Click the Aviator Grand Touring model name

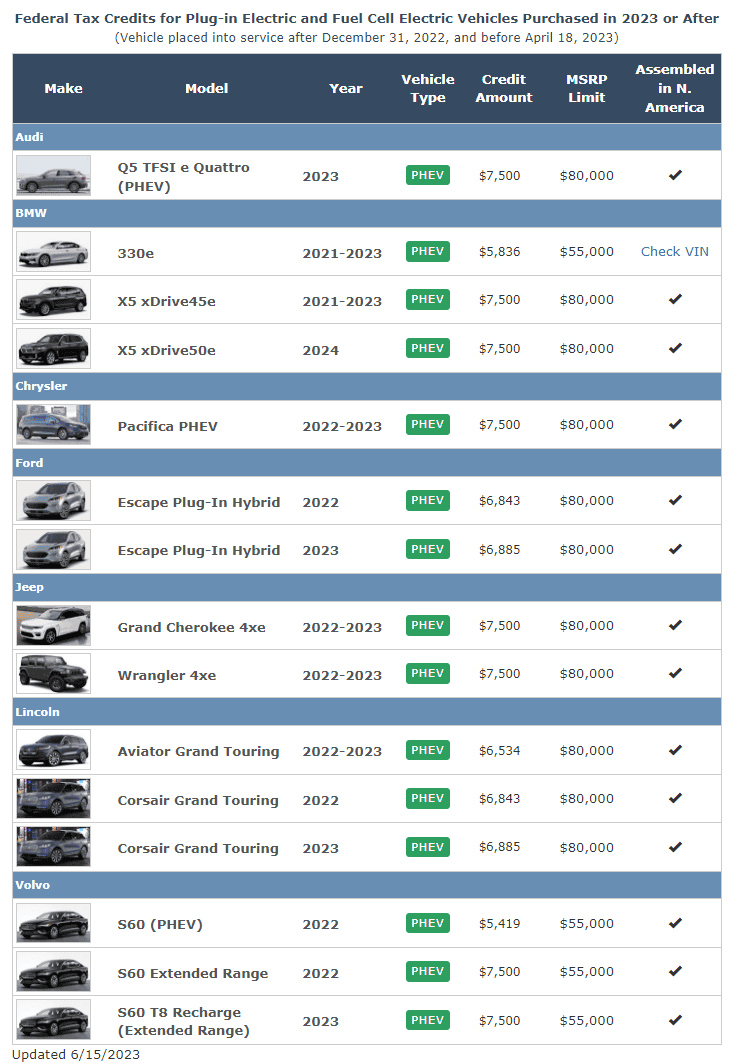pyautogui.click(x=198, y=751)
